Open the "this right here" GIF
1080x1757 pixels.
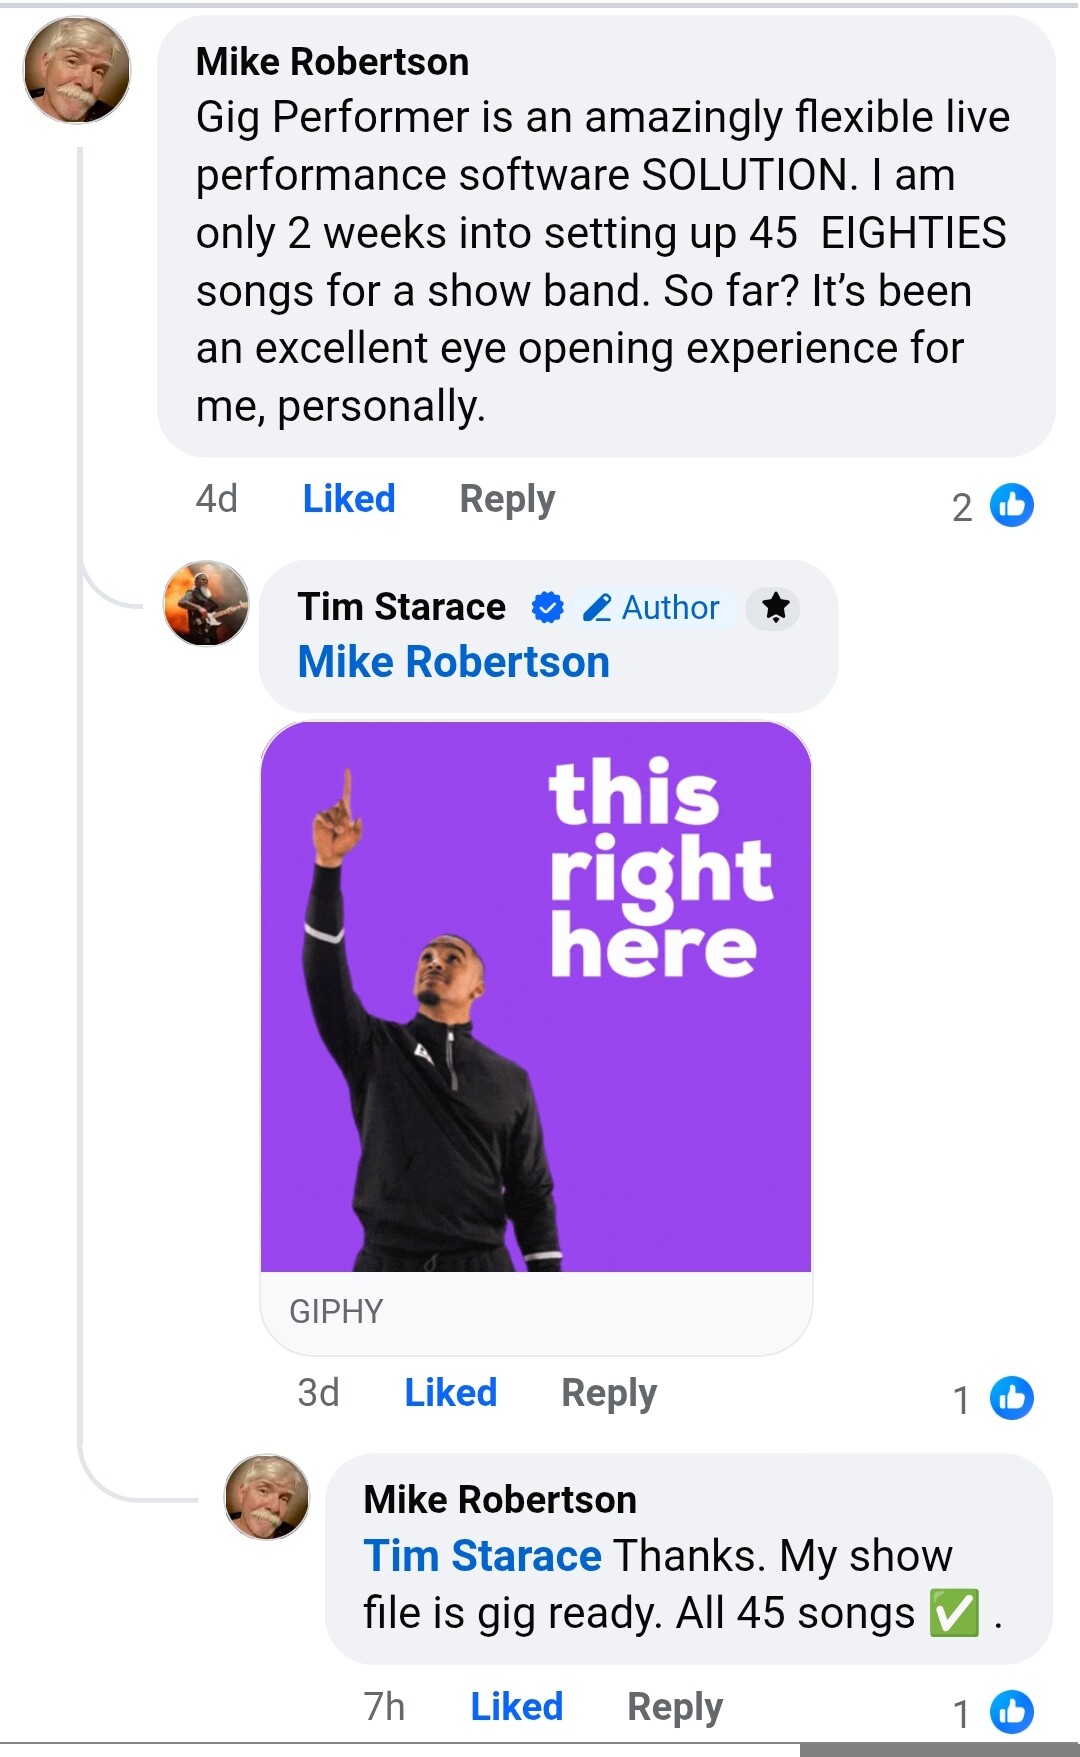click(x=536, y=996)
